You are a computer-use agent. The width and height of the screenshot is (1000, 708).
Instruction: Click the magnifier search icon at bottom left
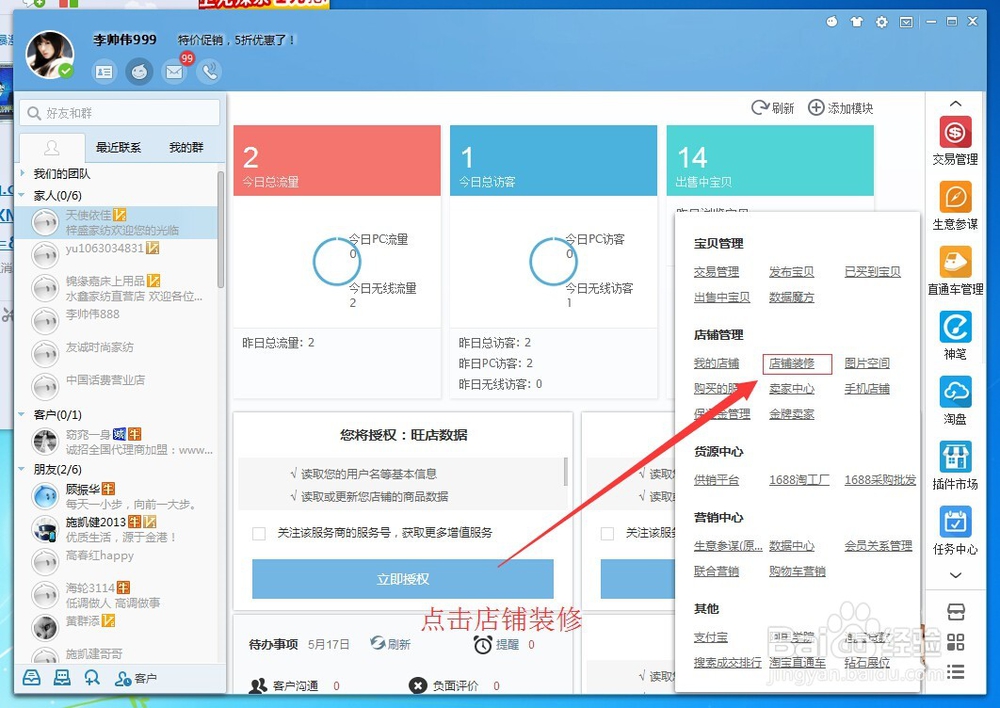92,678
